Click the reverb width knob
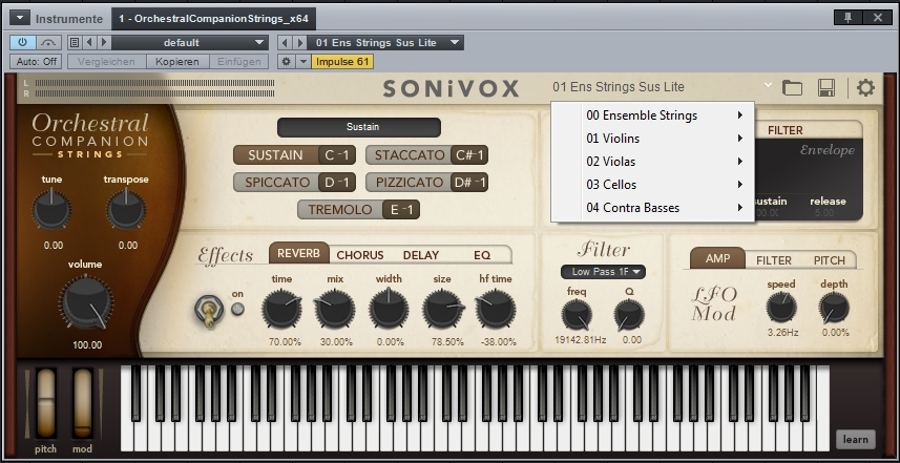900x463 pixels. pos(389,309)
